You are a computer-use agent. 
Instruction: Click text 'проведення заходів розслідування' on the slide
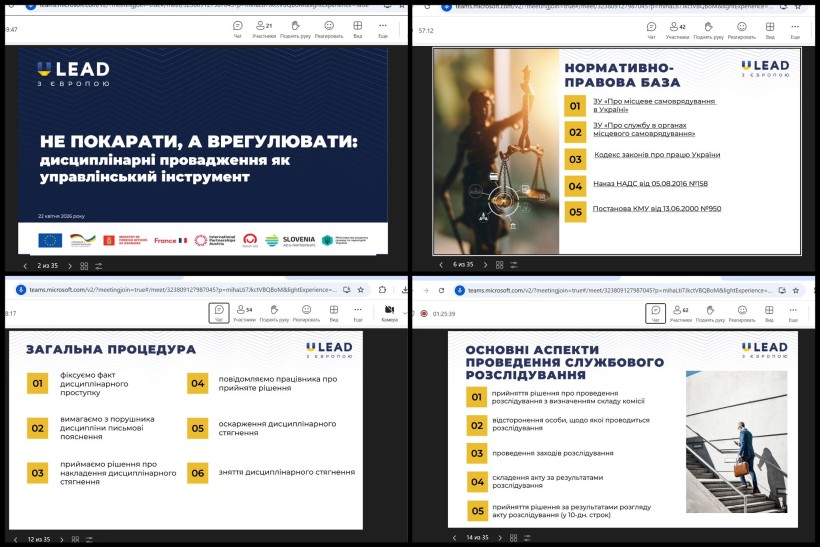point(553,453)
